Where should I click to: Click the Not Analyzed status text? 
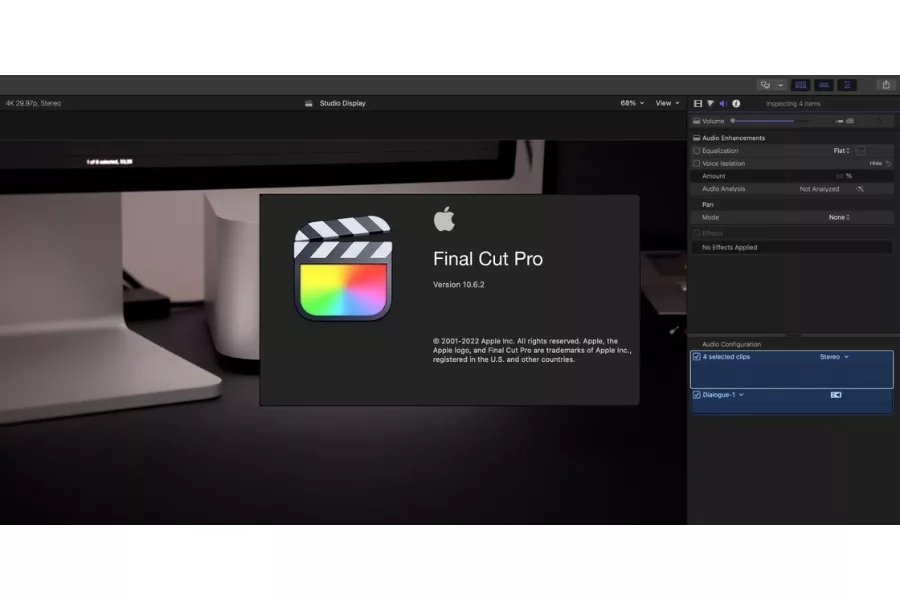point(819,189)
